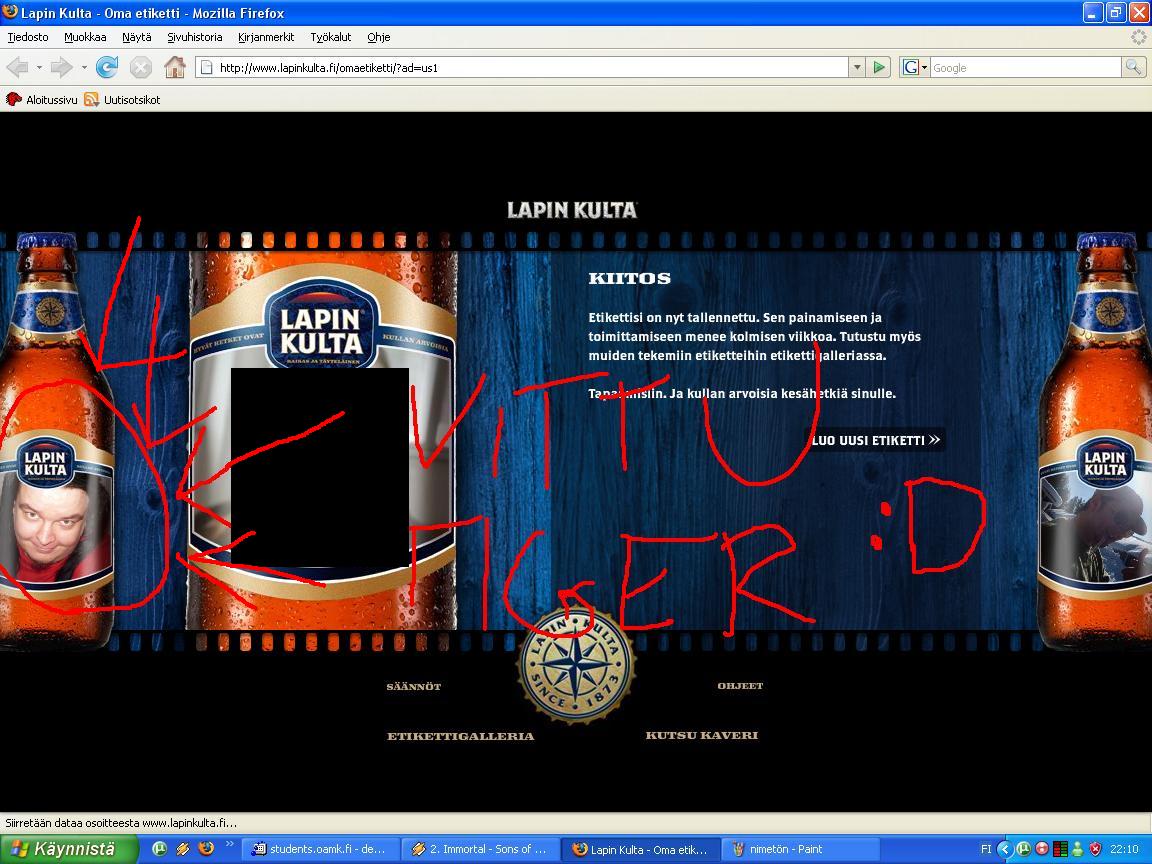Click the Käynnistä start button
1152x864 pixels.
tap(68, 849)
